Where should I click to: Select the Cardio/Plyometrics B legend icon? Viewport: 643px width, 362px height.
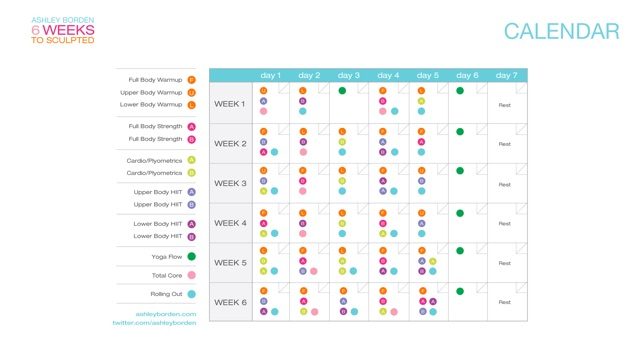click(192, 173)
